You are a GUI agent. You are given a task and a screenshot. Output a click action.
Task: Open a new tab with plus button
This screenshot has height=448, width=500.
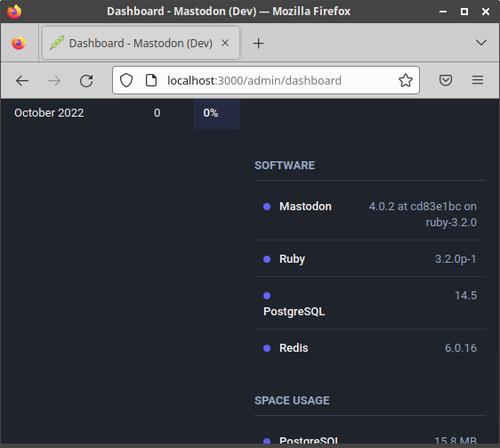pos(258,43)
